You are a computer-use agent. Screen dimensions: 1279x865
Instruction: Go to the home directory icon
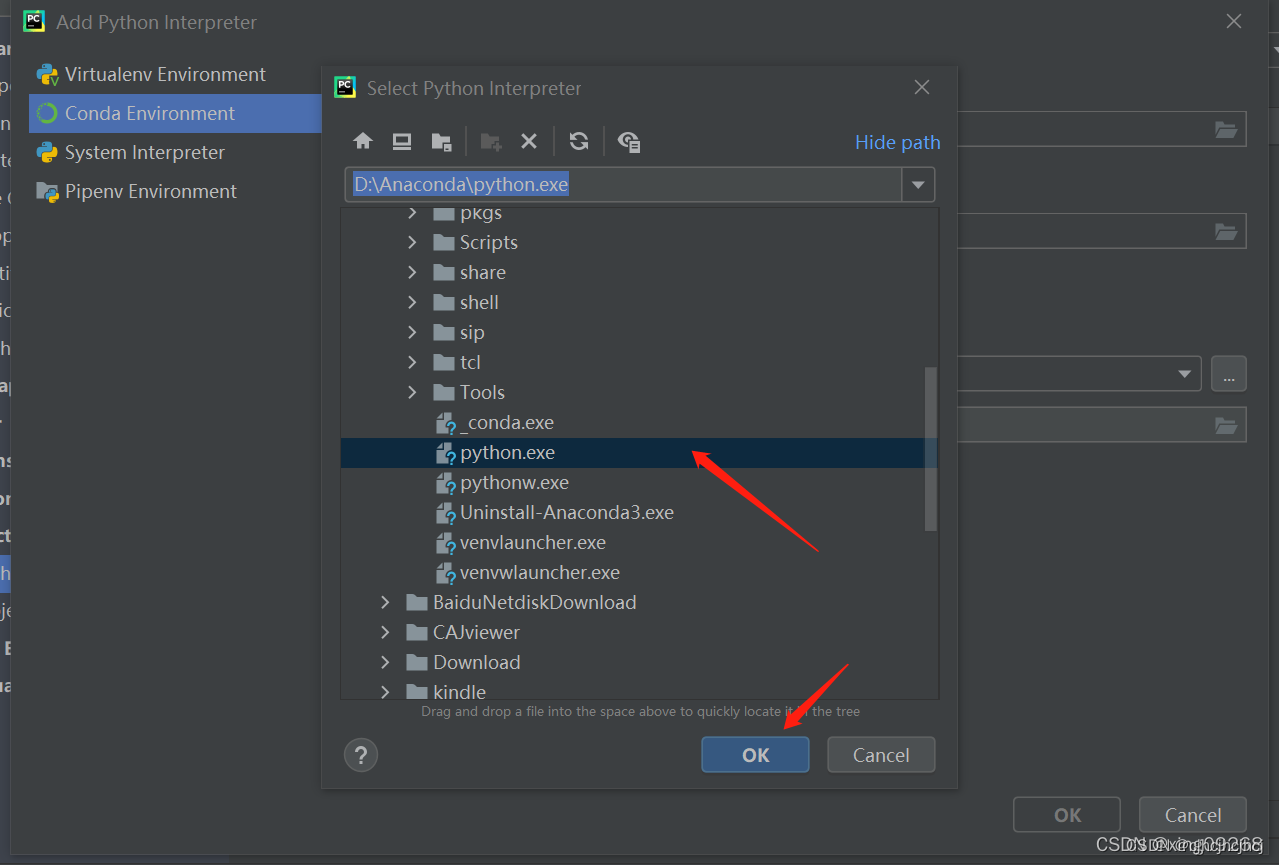click(x=363, y=141)
